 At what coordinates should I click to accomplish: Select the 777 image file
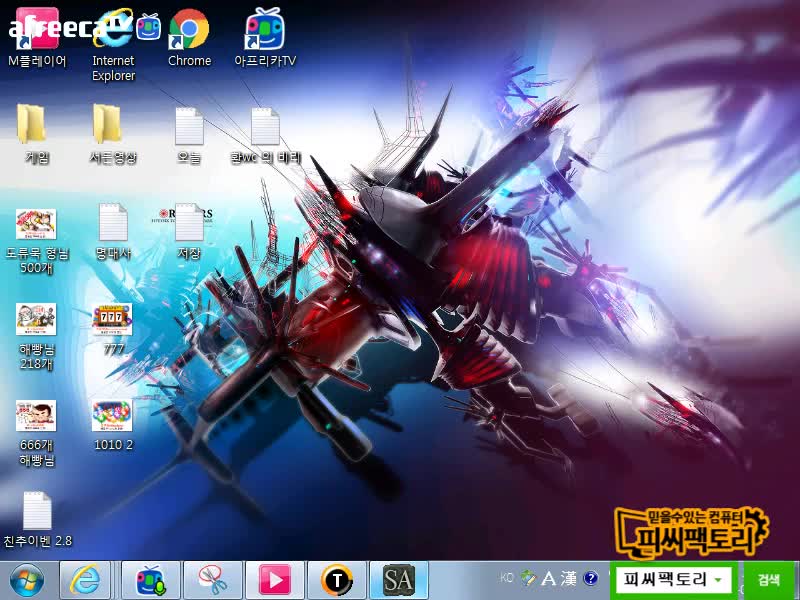pyautogui.click(x=112, y=320)
